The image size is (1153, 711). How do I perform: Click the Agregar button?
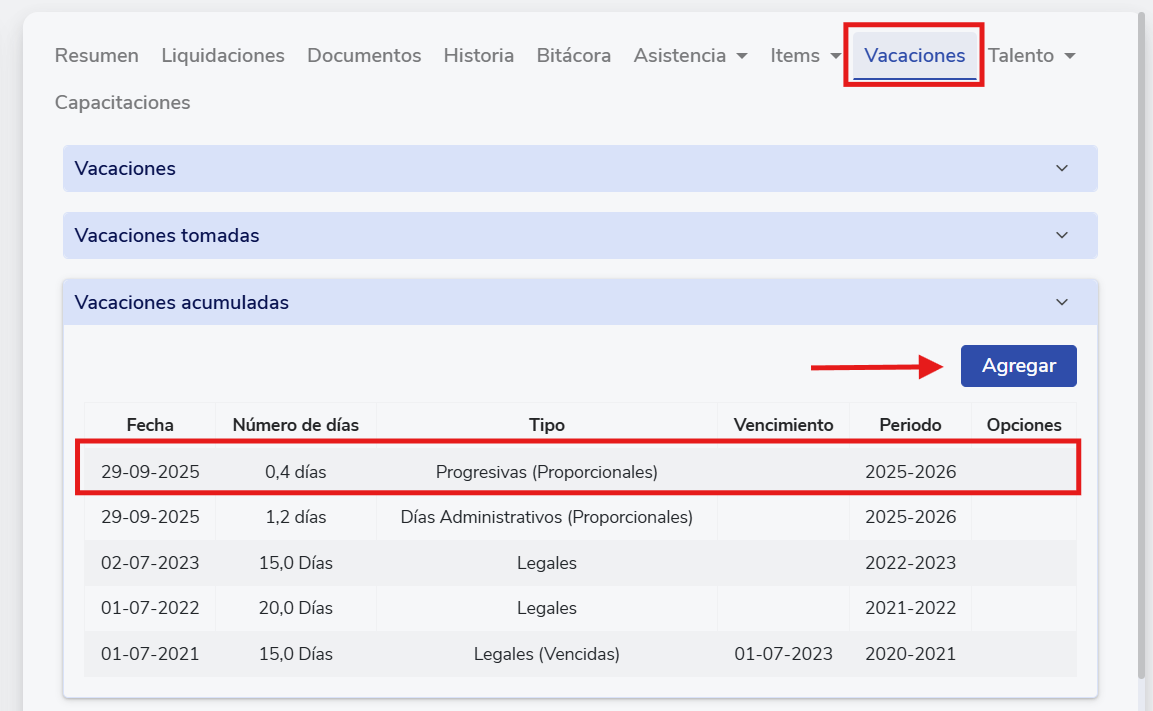(1018, 366)
